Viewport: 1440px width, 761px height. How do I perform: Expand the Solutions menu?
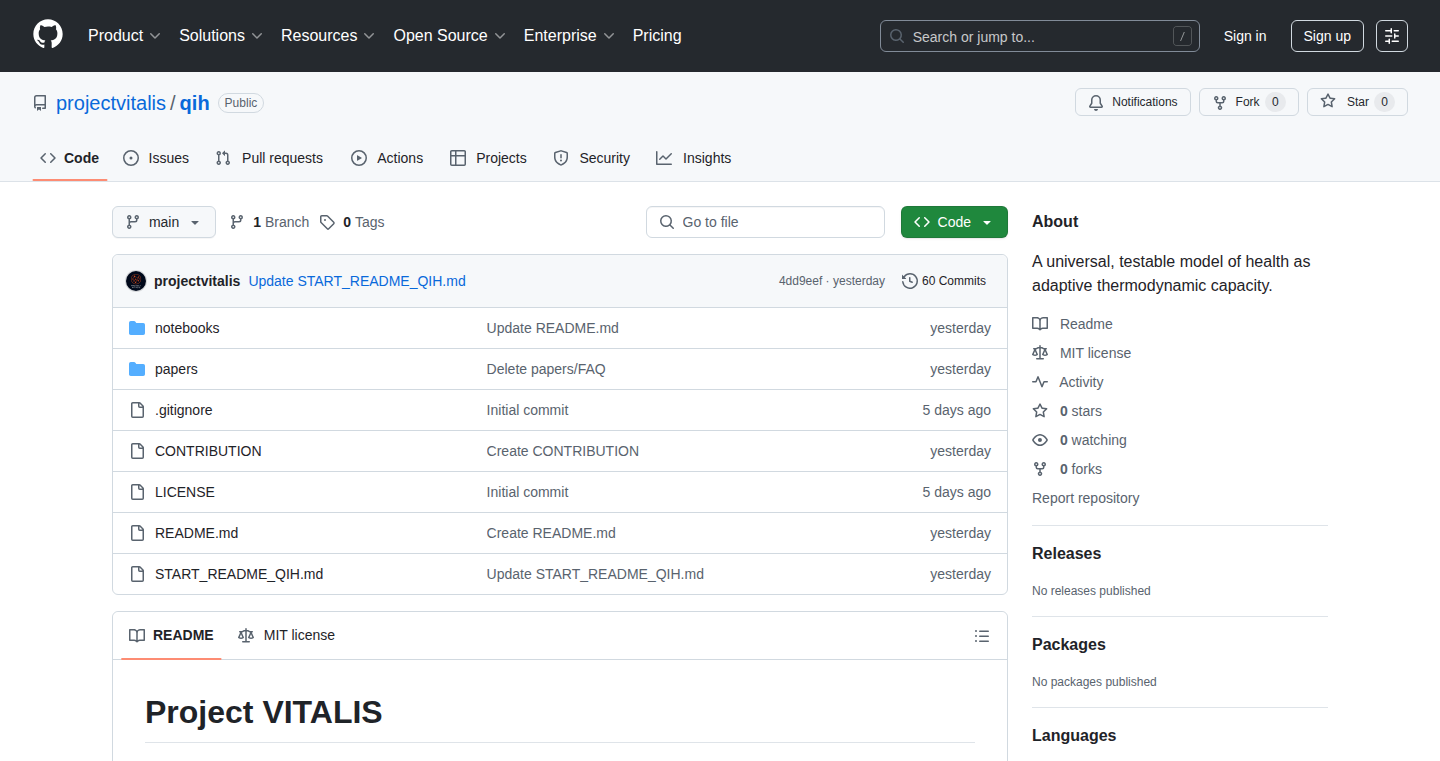[x=221, y=35]
